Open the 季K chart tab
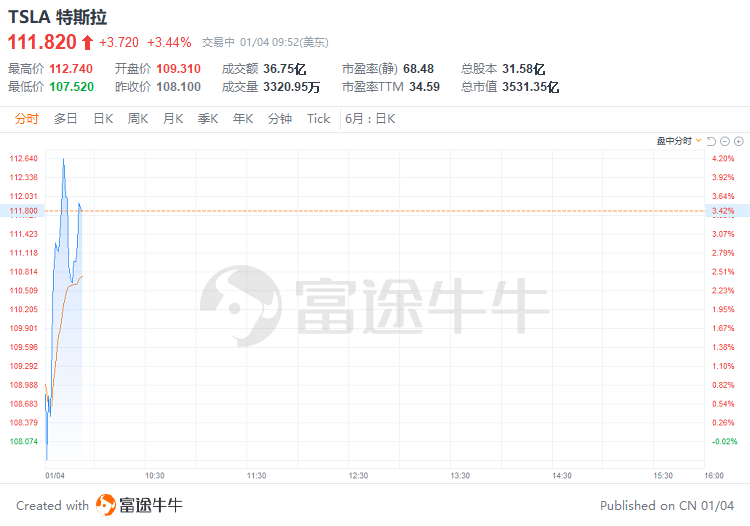 tap(208, 119)
